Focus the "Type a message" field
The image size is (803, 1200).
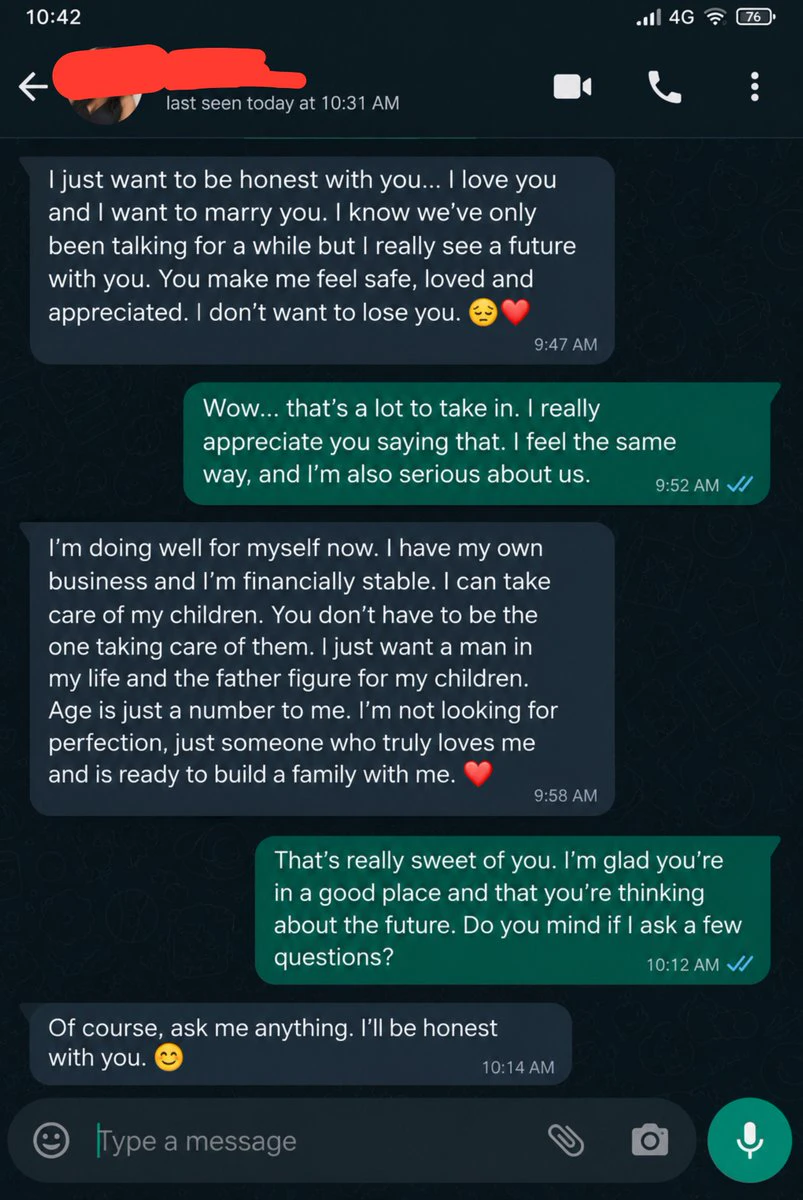pos(310,1140)
